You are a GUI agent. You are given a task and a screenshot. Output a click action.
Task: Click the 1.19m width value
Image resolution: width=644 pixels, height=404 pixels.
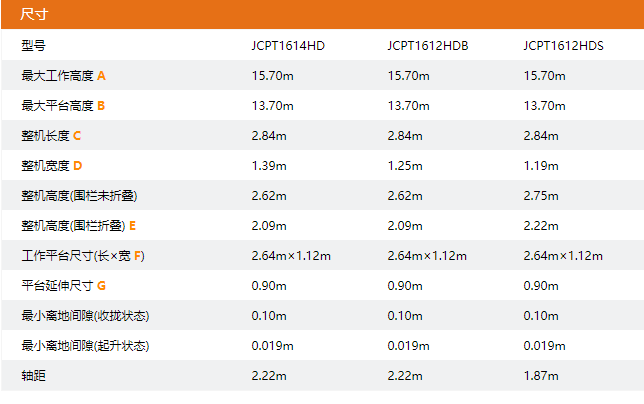[x=540, y=165]
